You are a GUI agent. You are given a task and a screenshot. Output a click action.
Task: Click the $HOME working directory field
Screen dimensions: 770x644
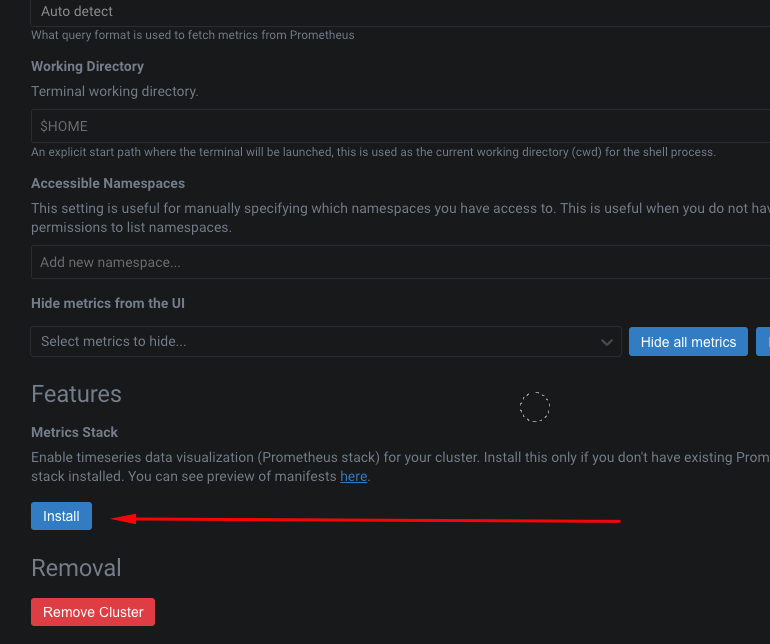tap(400, 126)
